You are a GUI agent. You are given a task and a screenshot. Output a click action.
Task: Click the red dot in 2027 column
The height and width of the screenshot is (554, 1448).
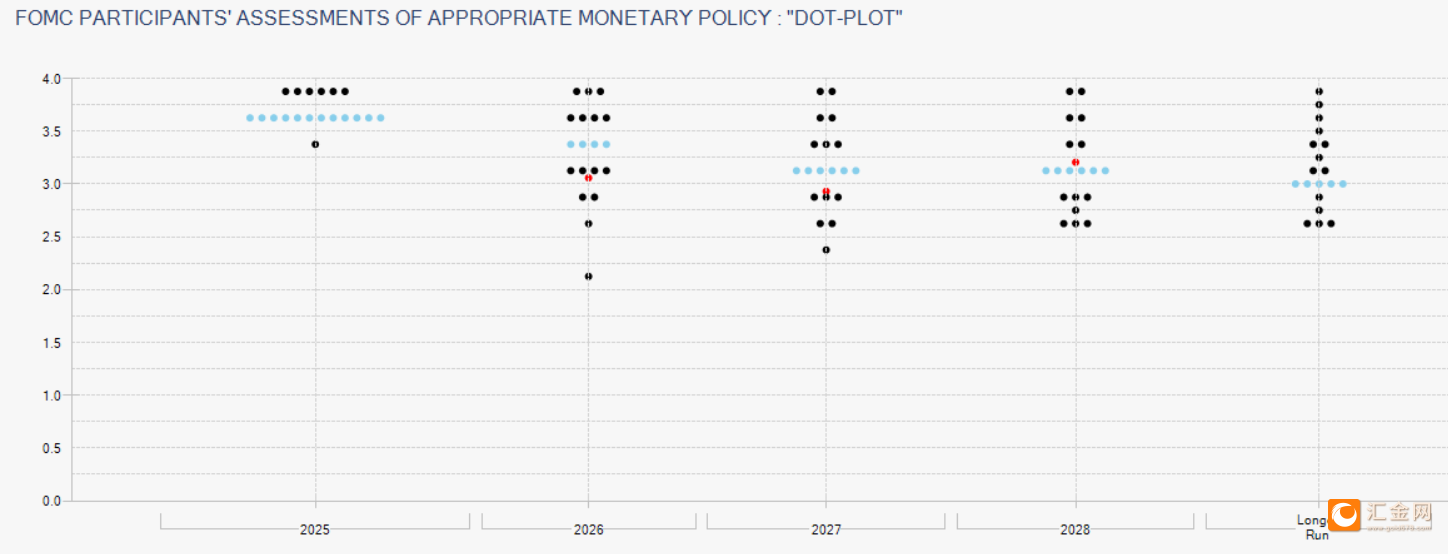826,191
